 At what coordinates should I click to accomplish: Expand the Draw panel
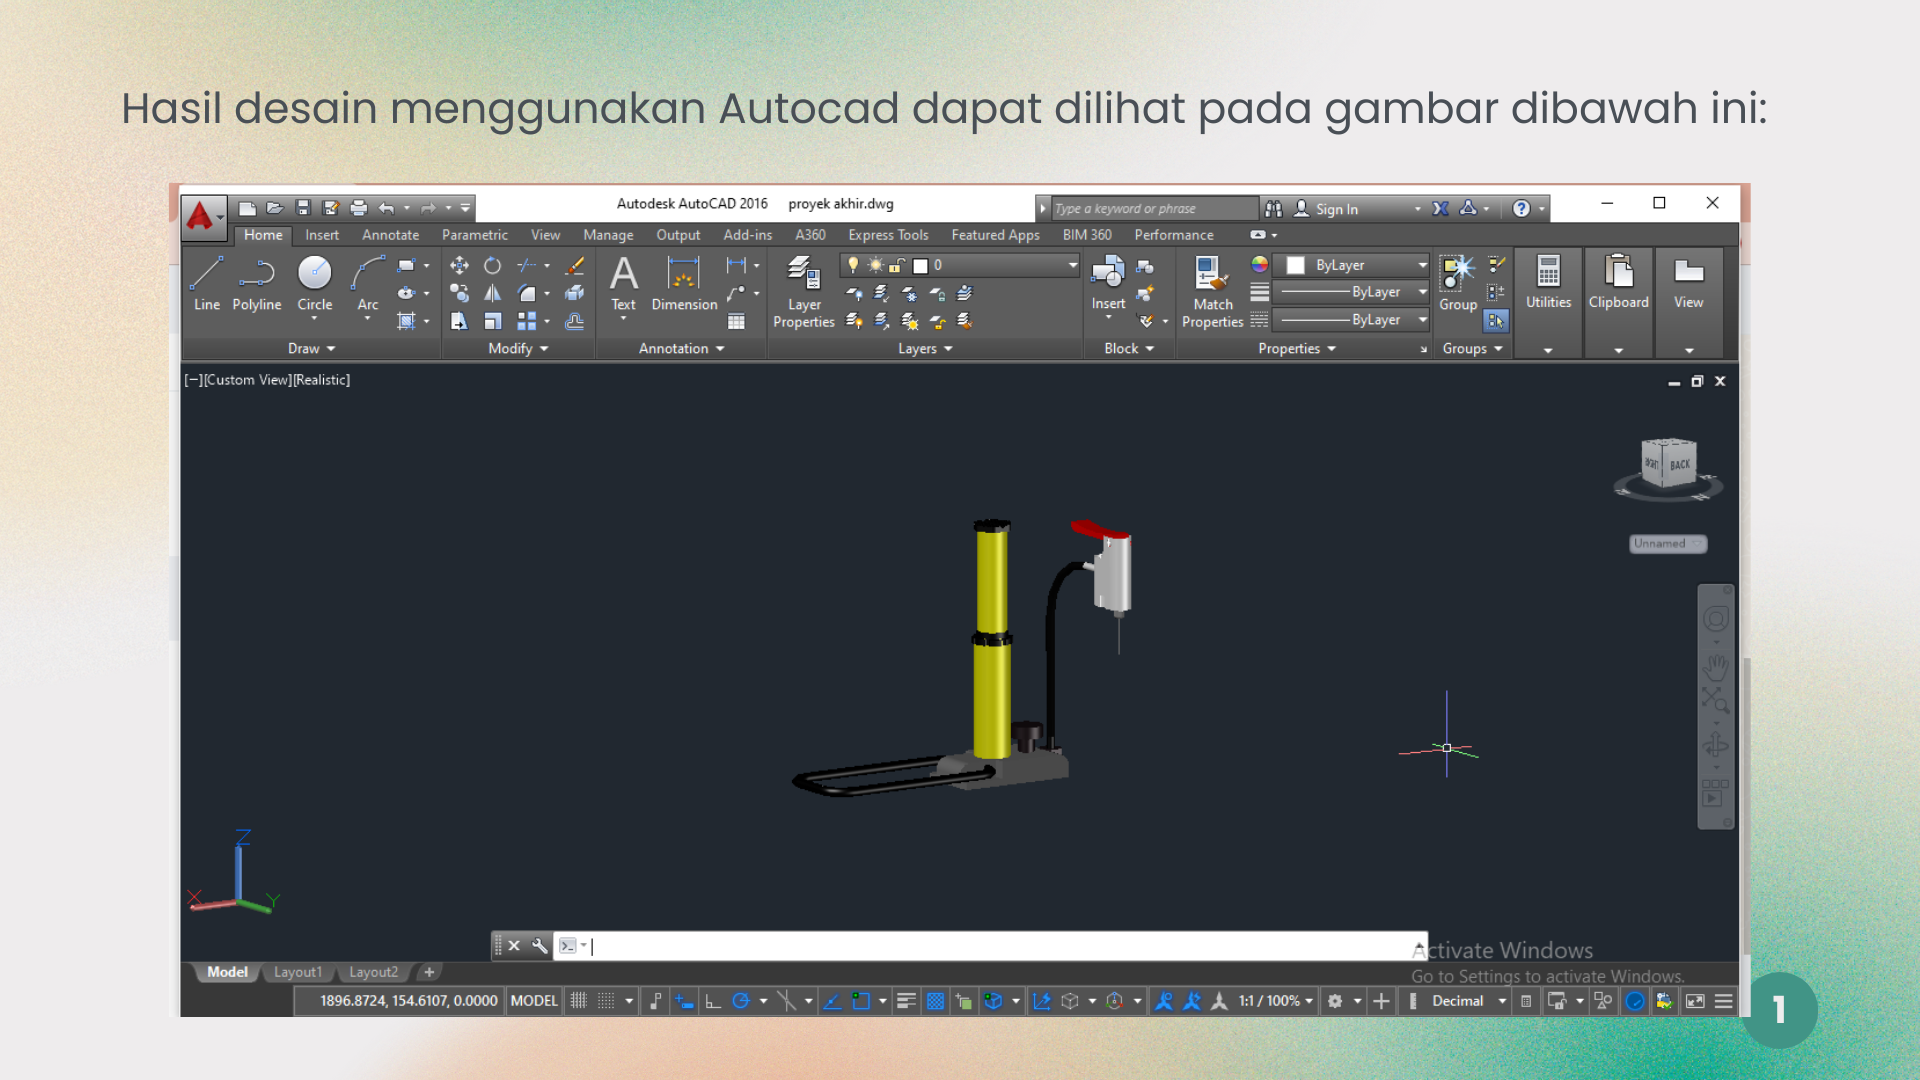311,348
